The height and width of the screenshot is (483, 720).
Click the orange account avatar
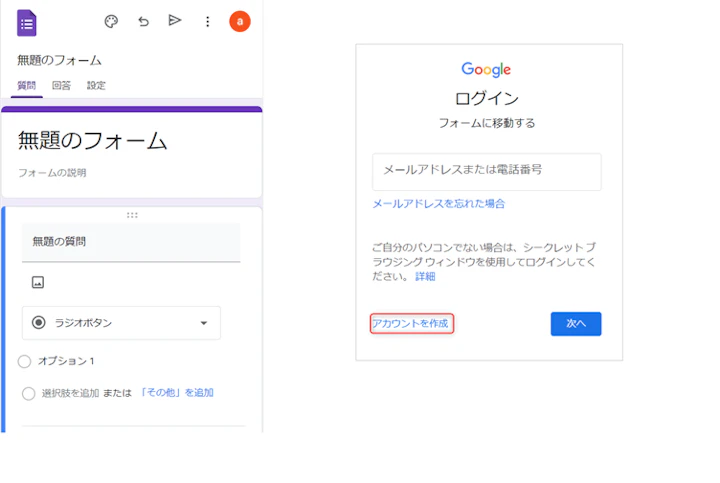click(x=240, y=21)
